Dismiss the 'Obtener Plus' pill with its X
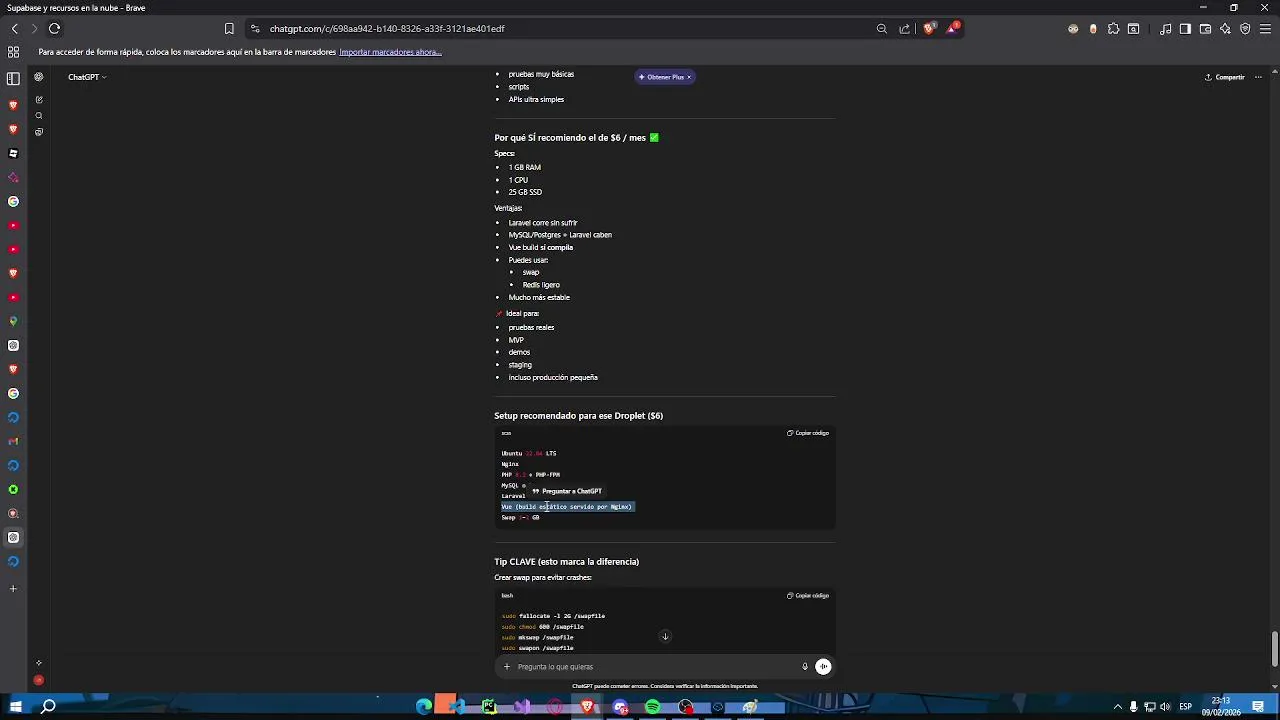 [x=689, y=77]
